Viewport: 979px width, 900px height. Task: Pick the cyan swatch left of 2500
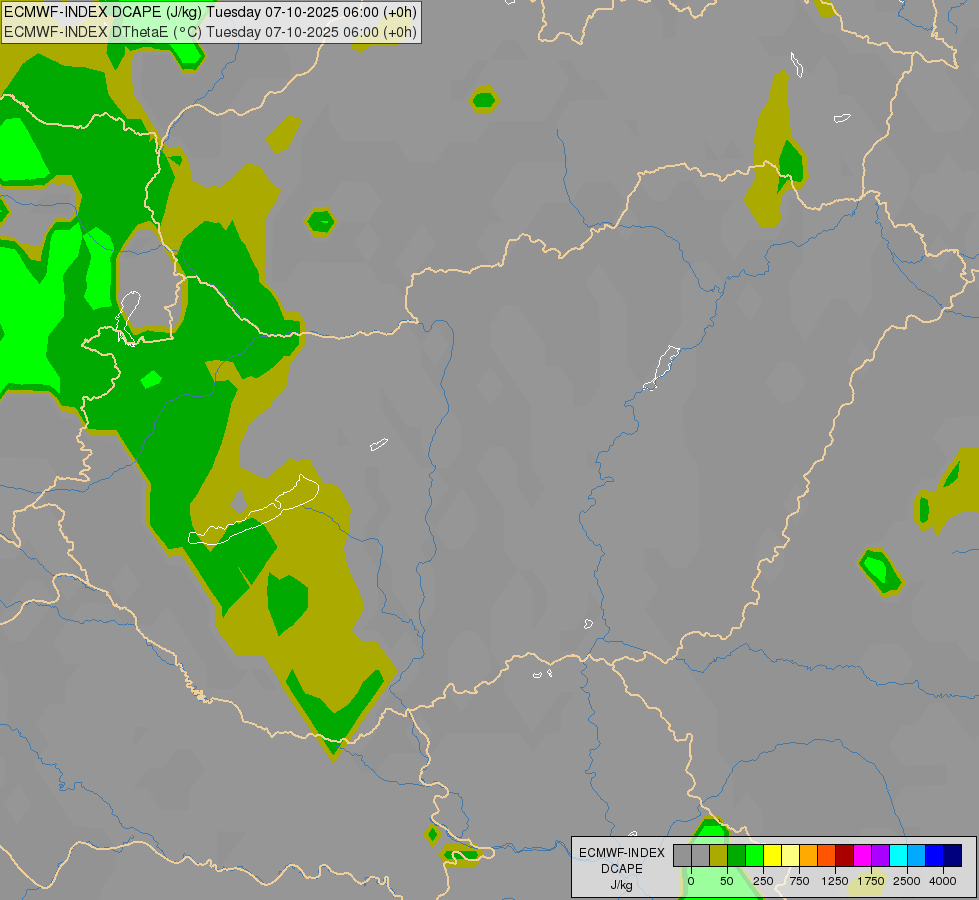click(x=899, y=856)
